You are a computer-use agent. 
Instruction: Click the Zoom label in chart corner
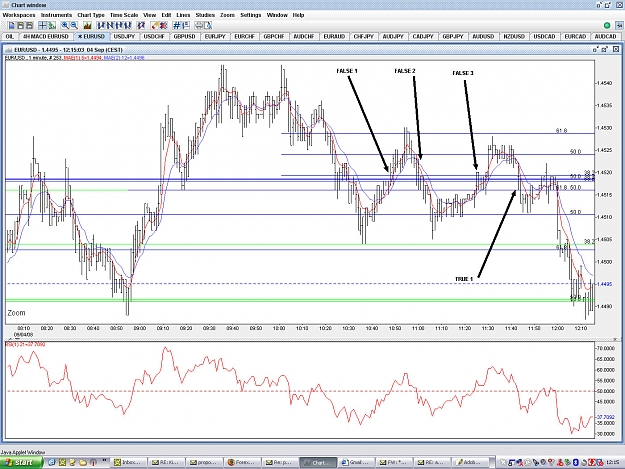[x=16, y=313]
